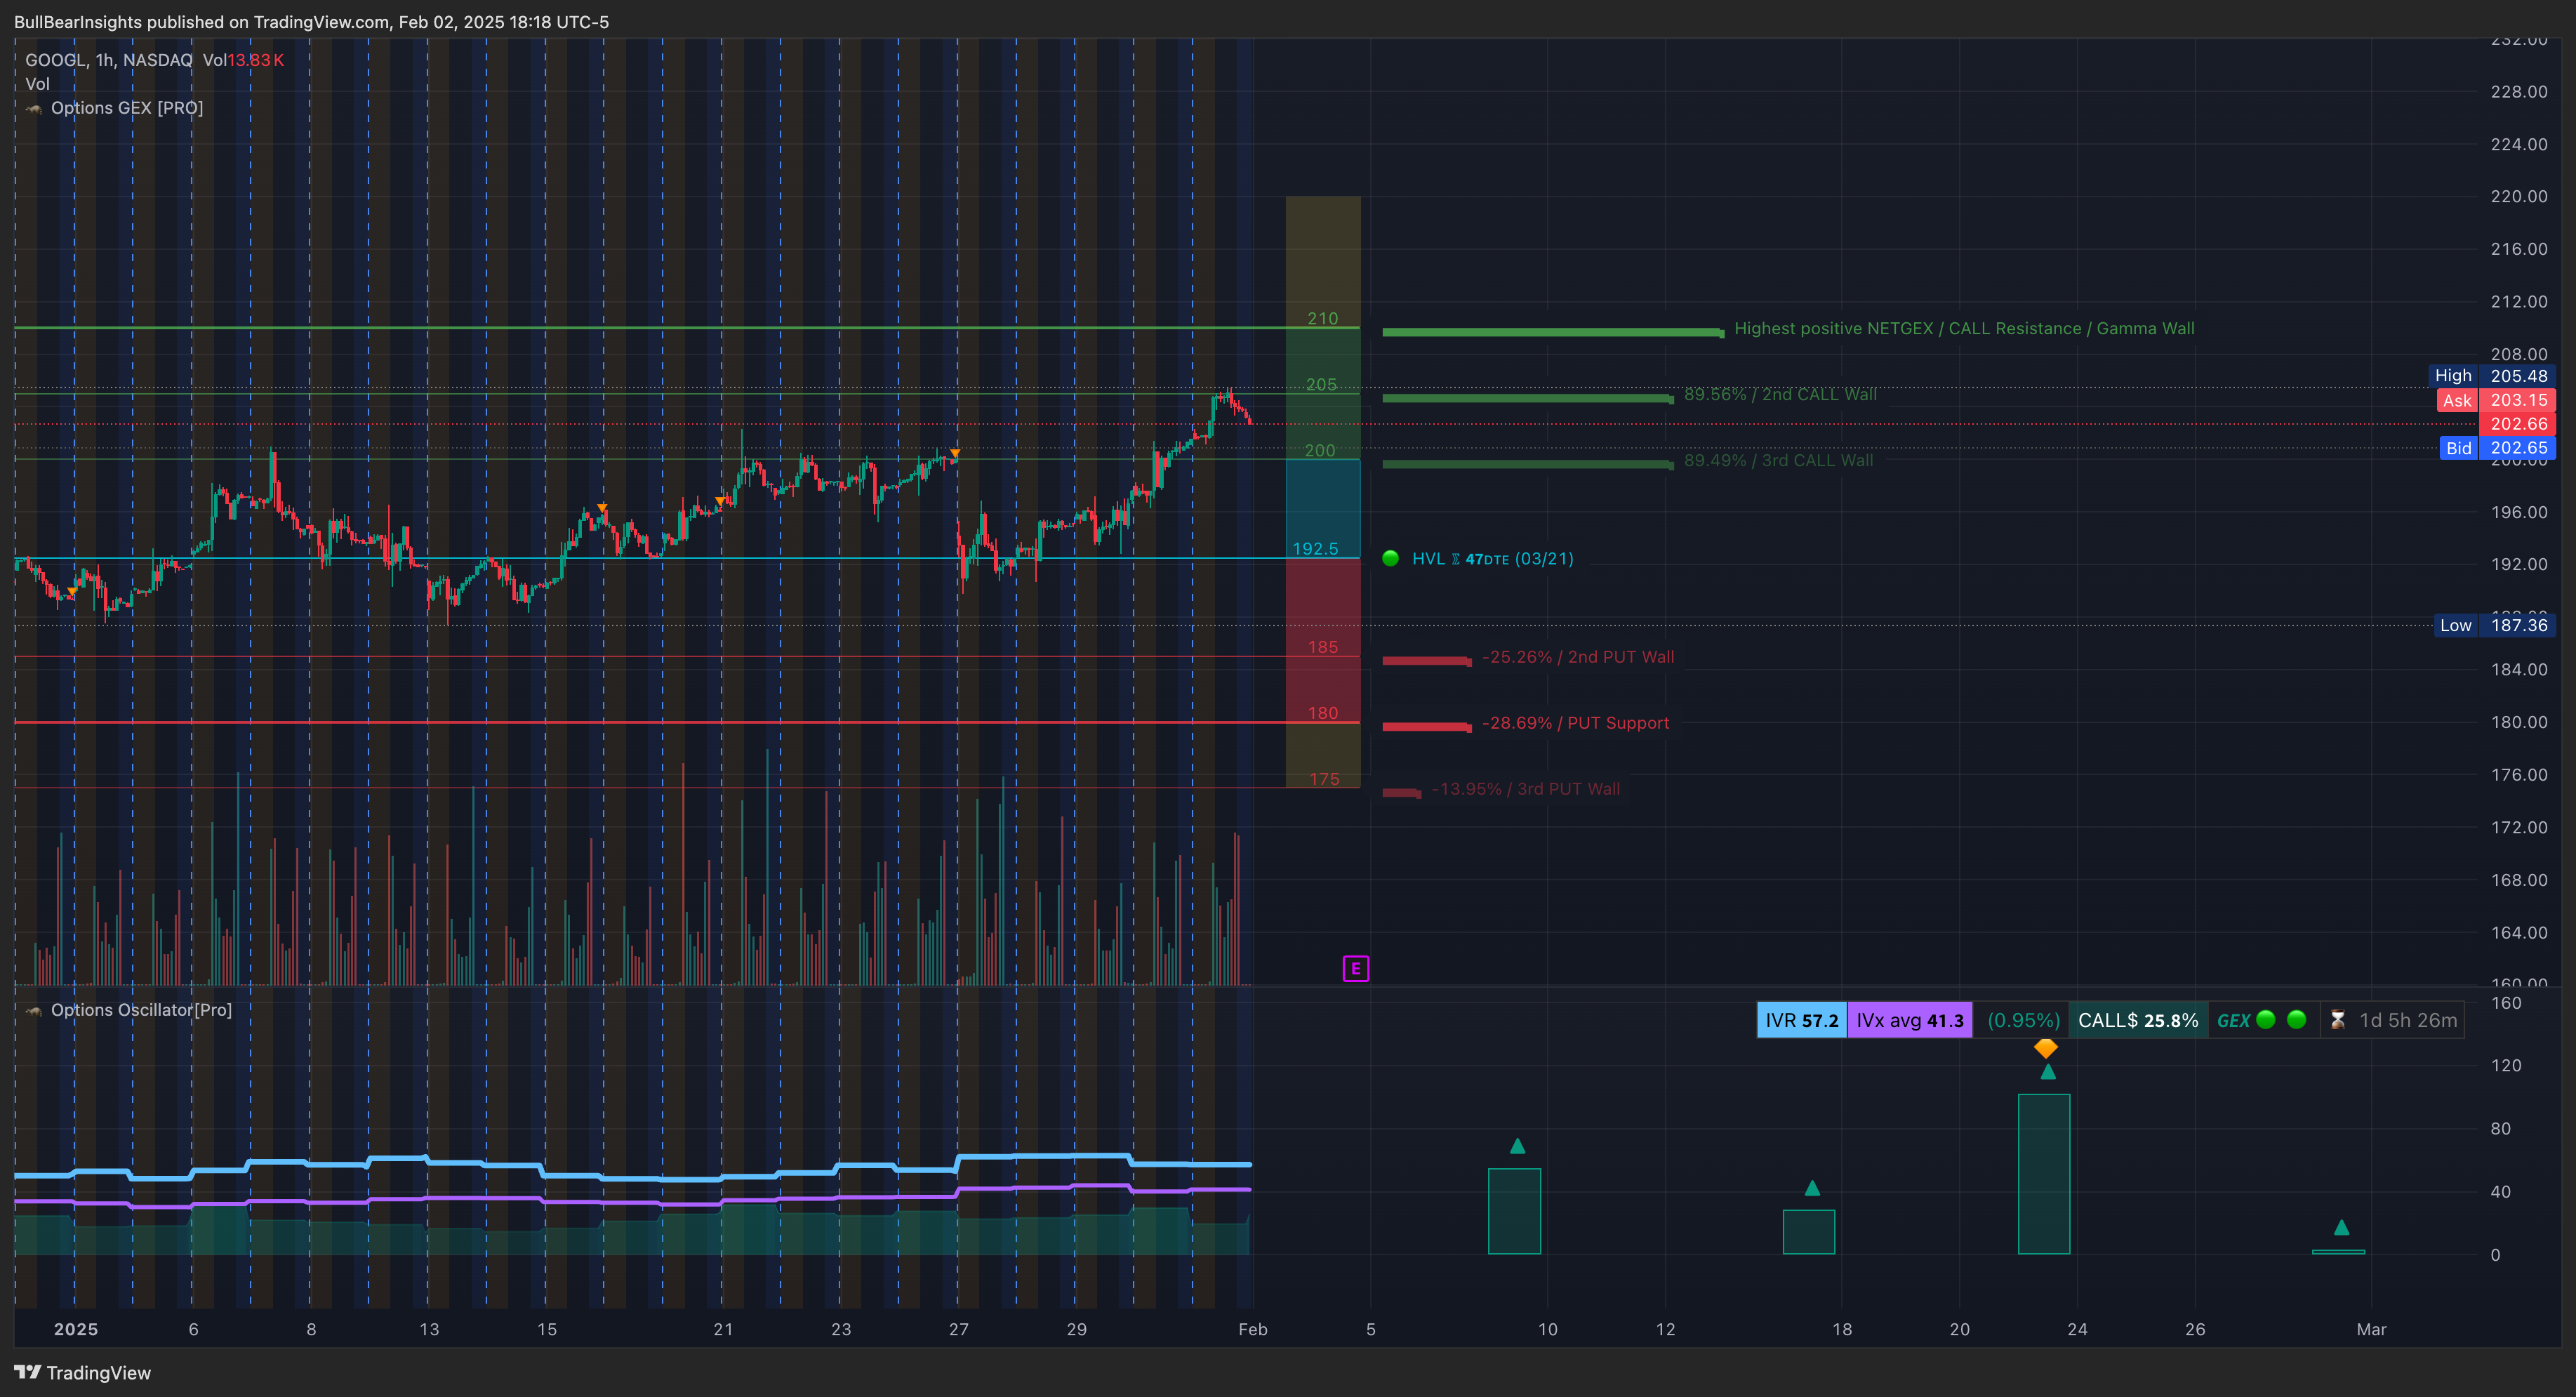
Task: Click the Ask 203.15 price tag
Action: click(2495, 400)
